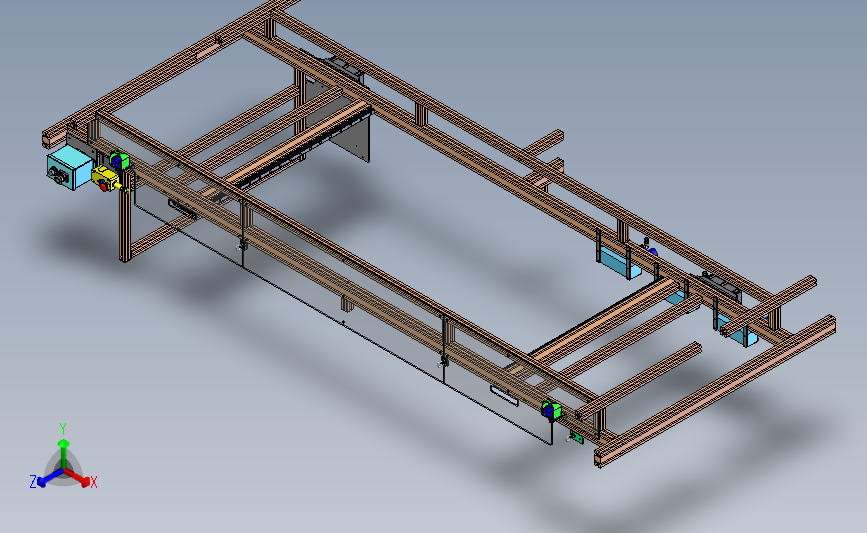Click the "Y" label of the triad
Image resolution: width=867 pixels, height=533 pixels.
pyautogui.click(x=63, y=429)
